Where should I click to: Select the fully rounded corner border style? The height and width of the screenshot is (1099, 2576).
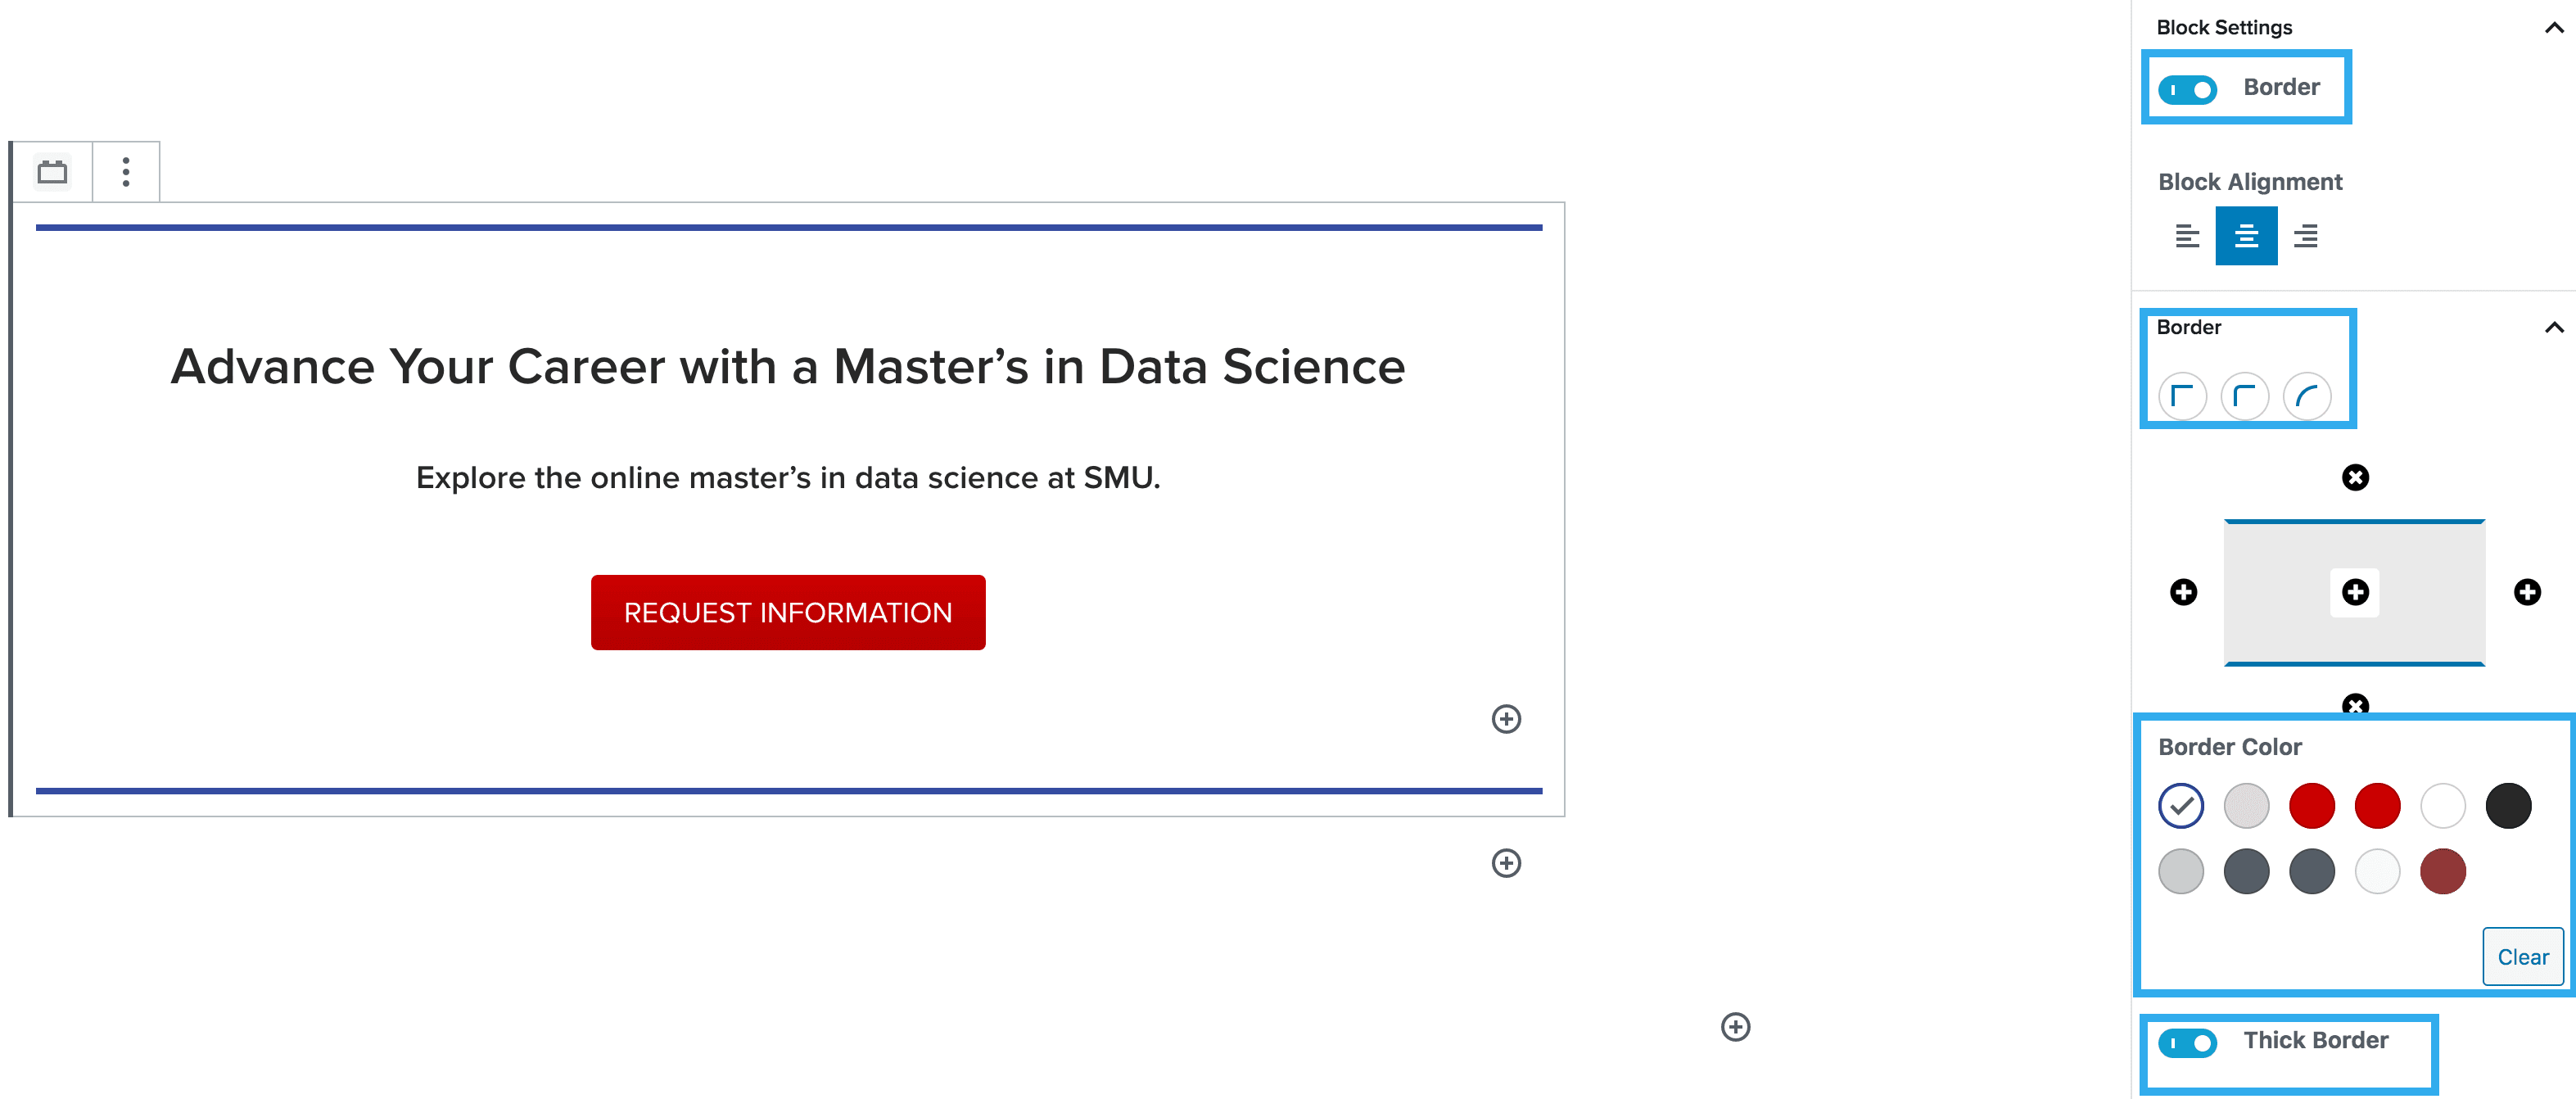coord(2307,397)
